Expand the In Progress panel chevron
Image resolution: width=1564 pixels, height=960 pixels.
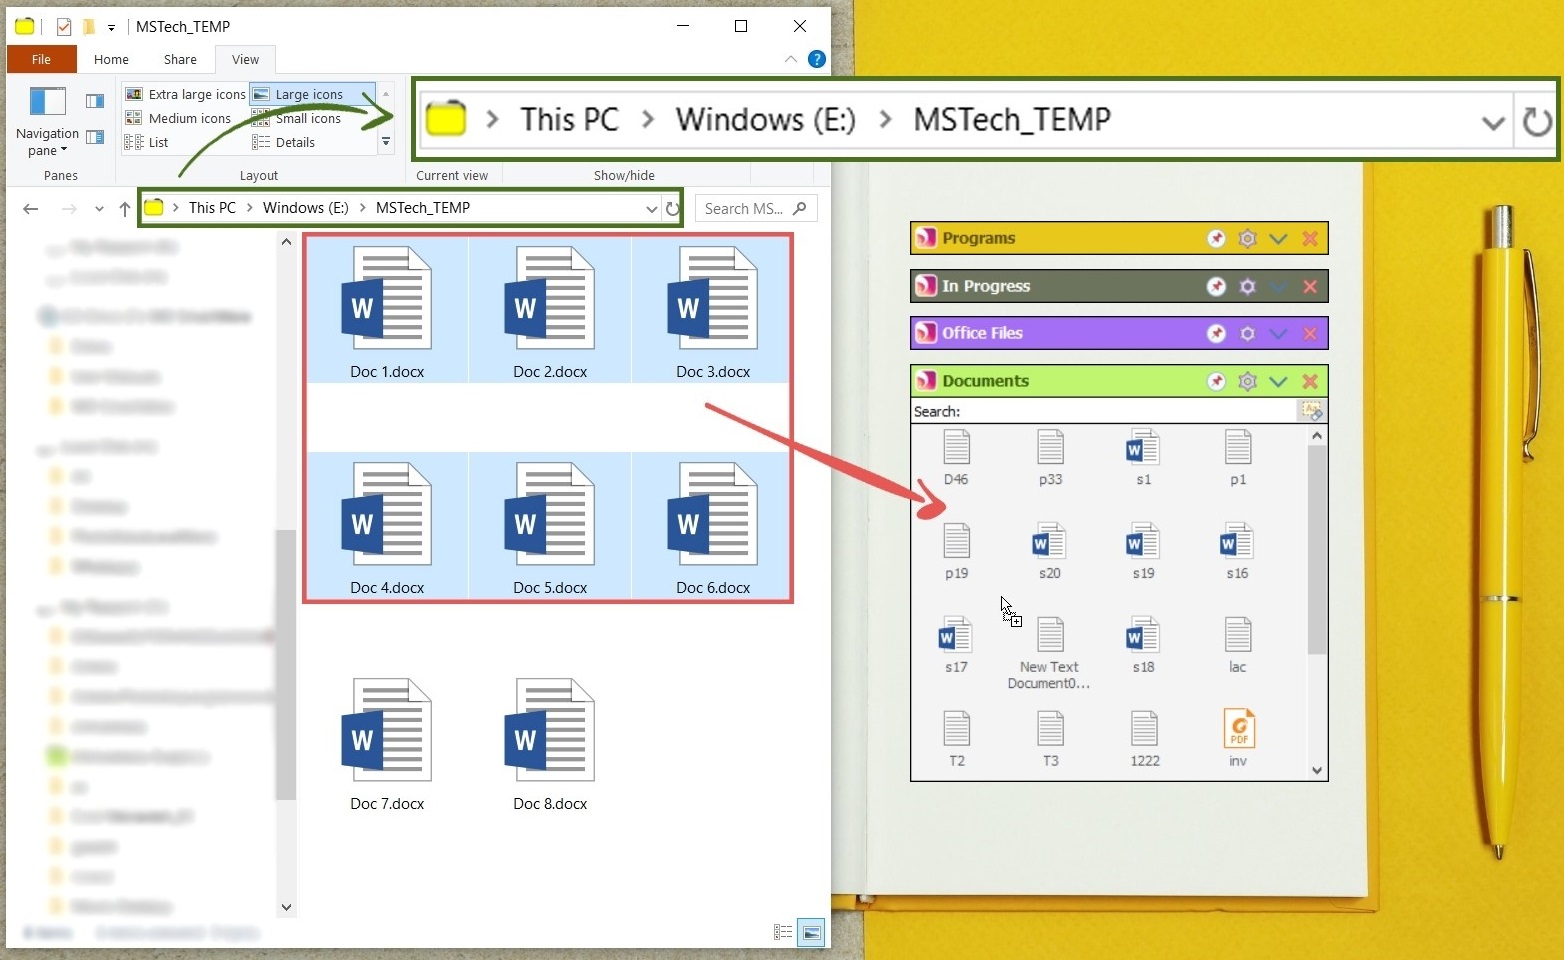(x=1278, y=287)
